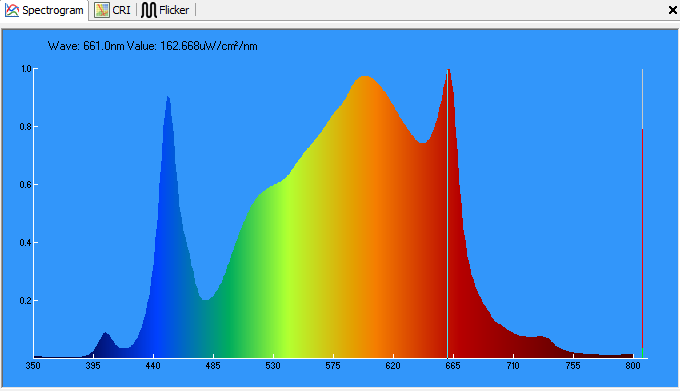
Task: Click the Wave 661.0nm value readout
Action: click(153, 46)
